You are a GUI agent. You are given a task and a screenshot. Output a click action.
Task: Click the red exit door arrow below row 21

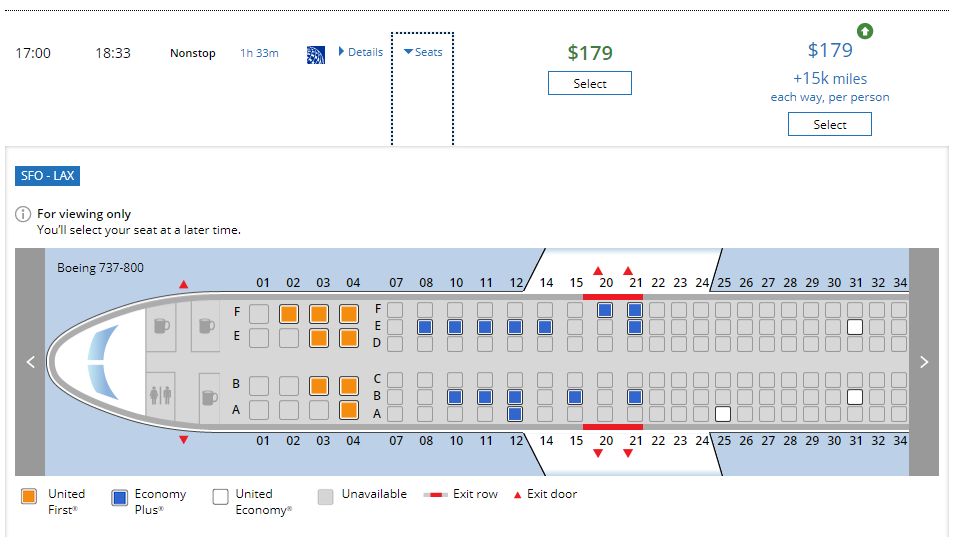tap(628, 453)
